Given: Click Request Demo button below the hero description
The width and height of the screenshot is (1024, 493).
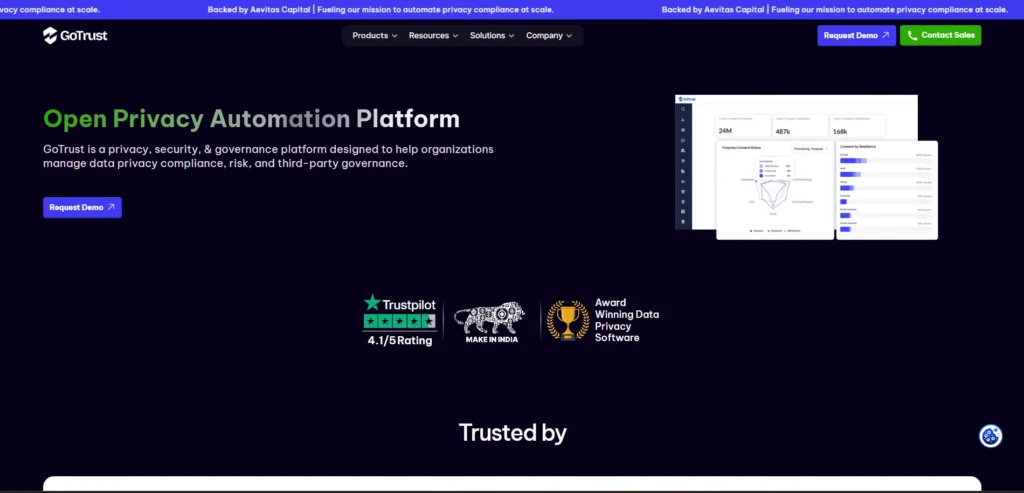Looking at the screenshot, I should [82, 207].
